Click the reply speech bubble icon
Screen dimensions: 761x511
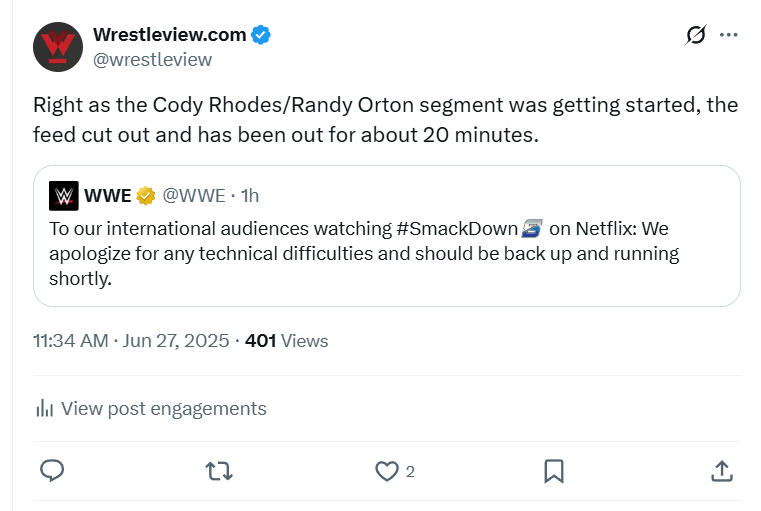[53, 471]
